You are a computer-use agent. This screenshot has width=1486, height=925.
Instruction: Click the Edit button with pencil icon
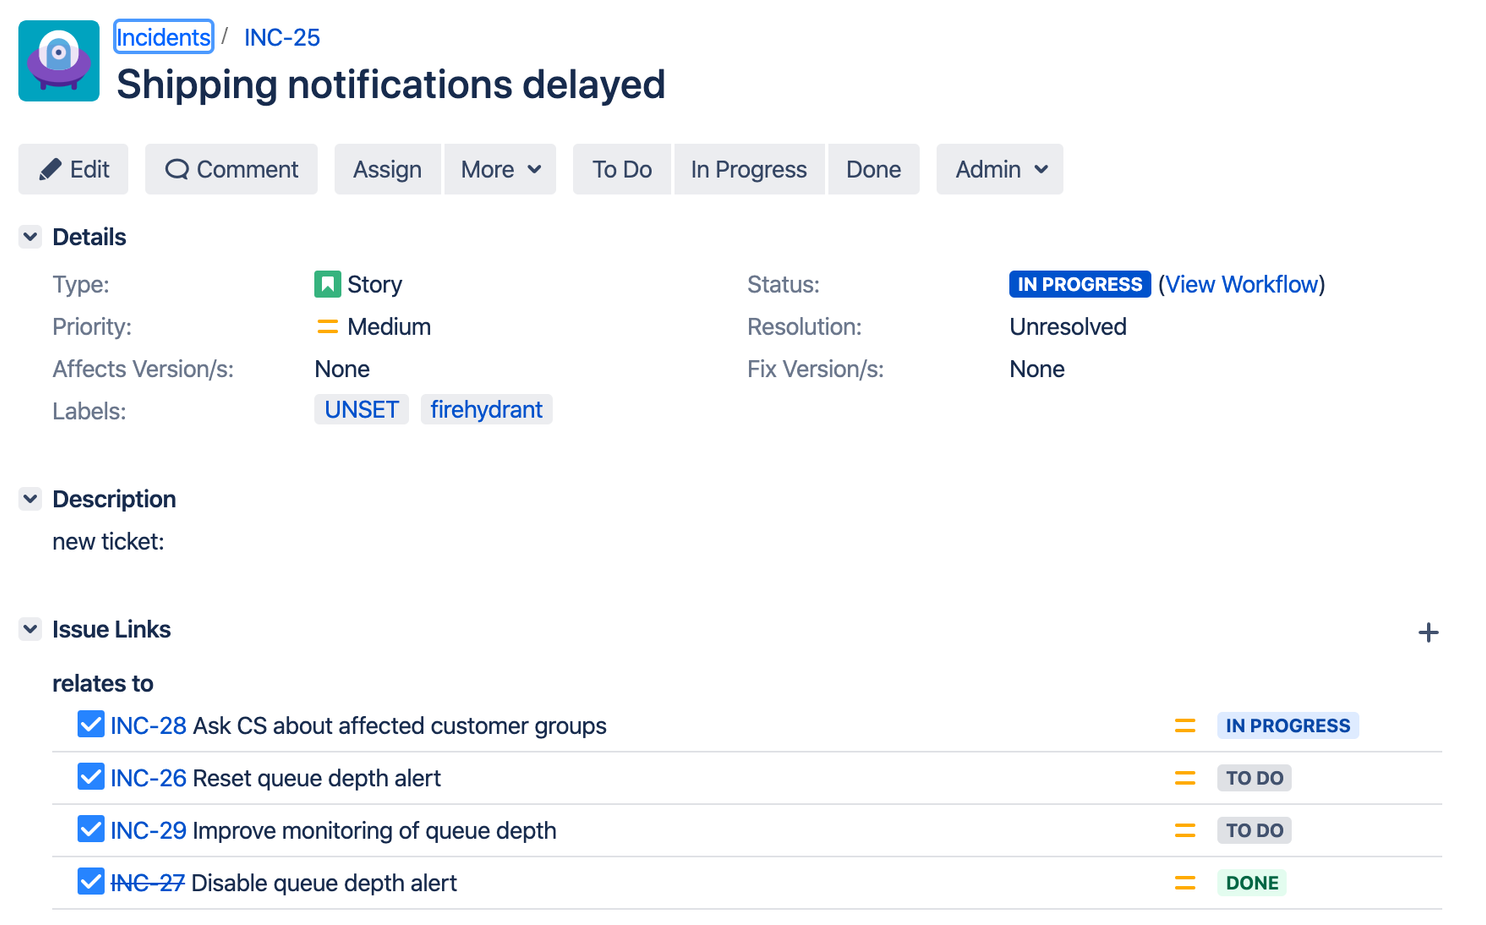click(73, 169)
